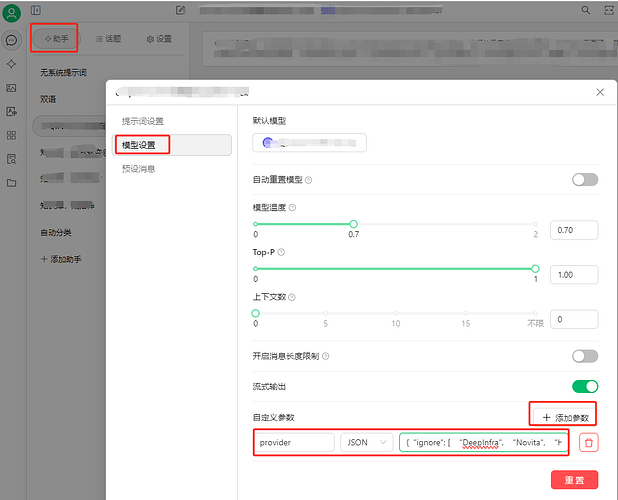
Task: Open the mini apps grid icon
Action: tap(11, 136)
